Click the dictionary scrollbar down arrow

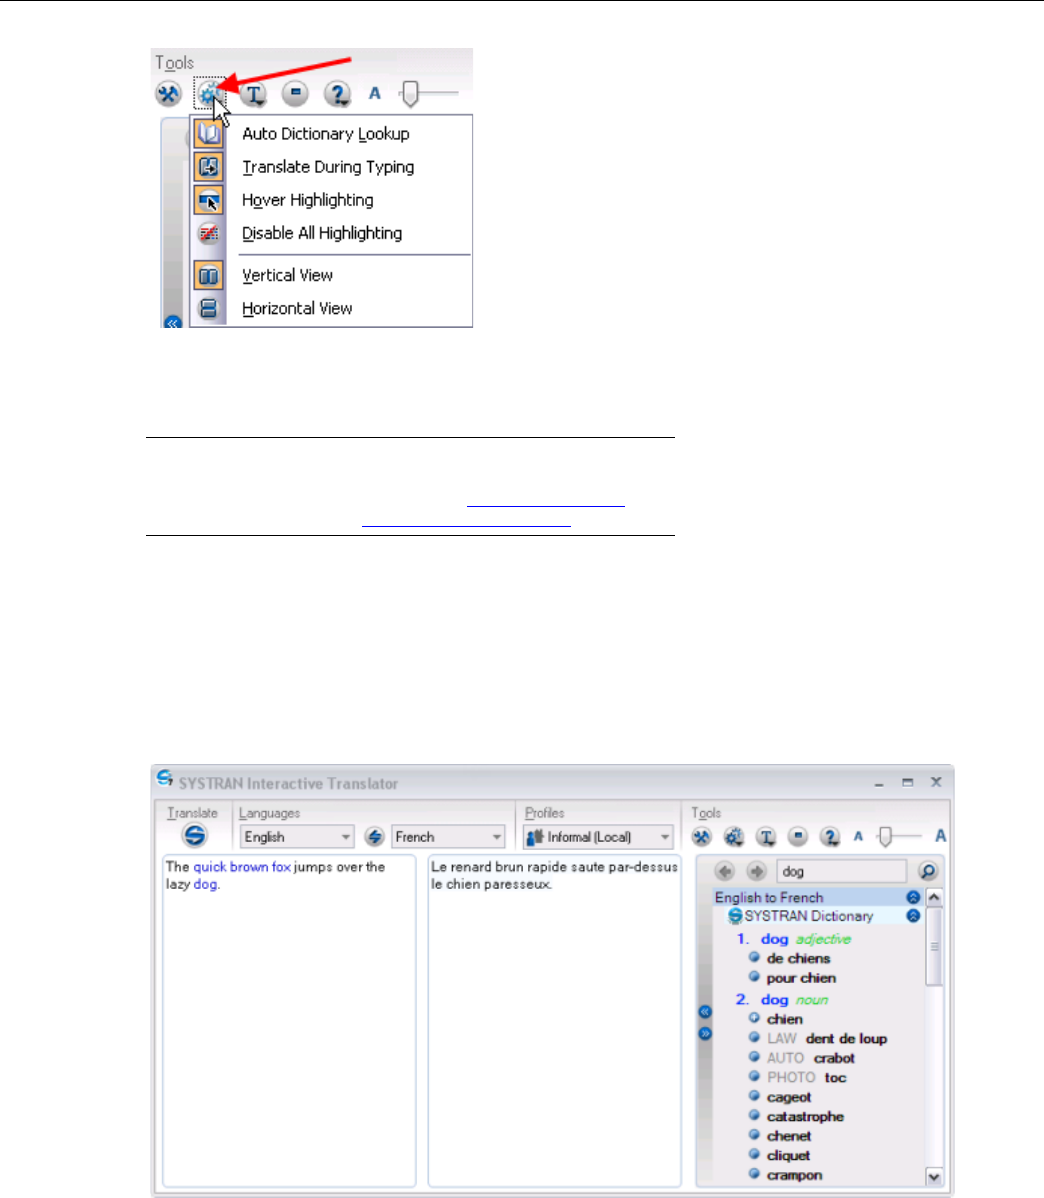click(934, 1177)
